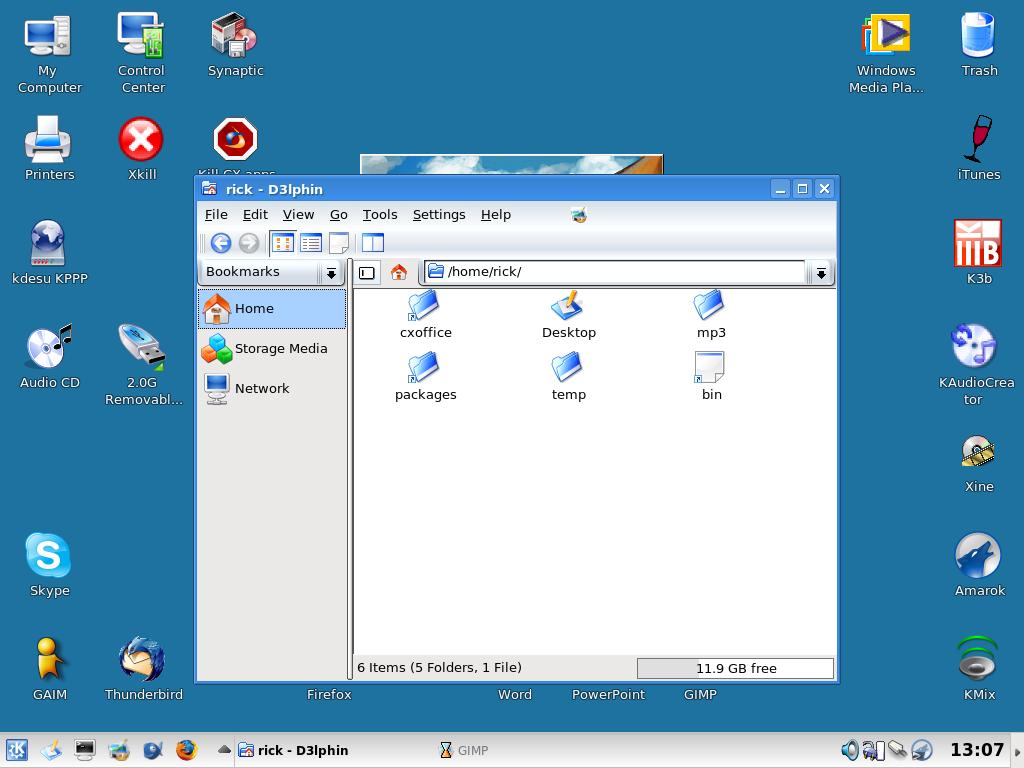Click the 11.9 GB free space bar

tap(735, 669)
